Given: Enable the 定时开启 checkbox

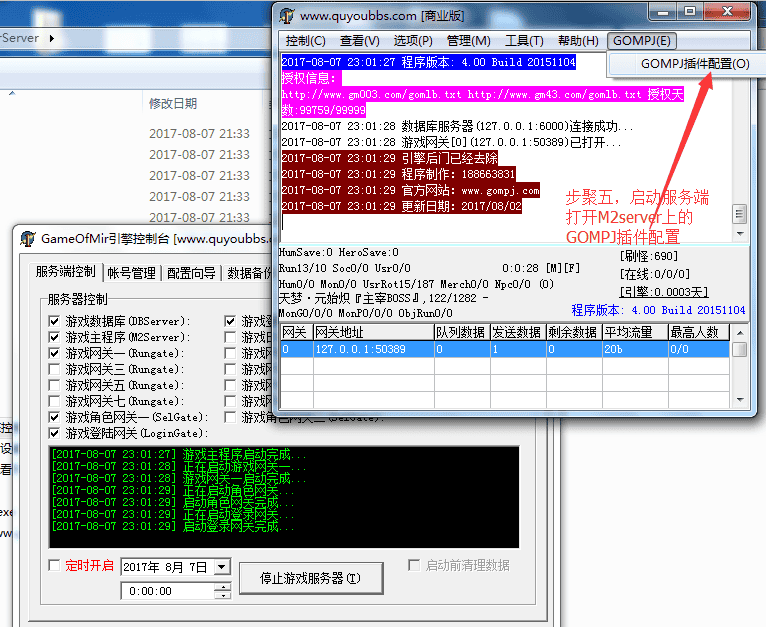Looking at the screenshot, I should tap(54, 565).
